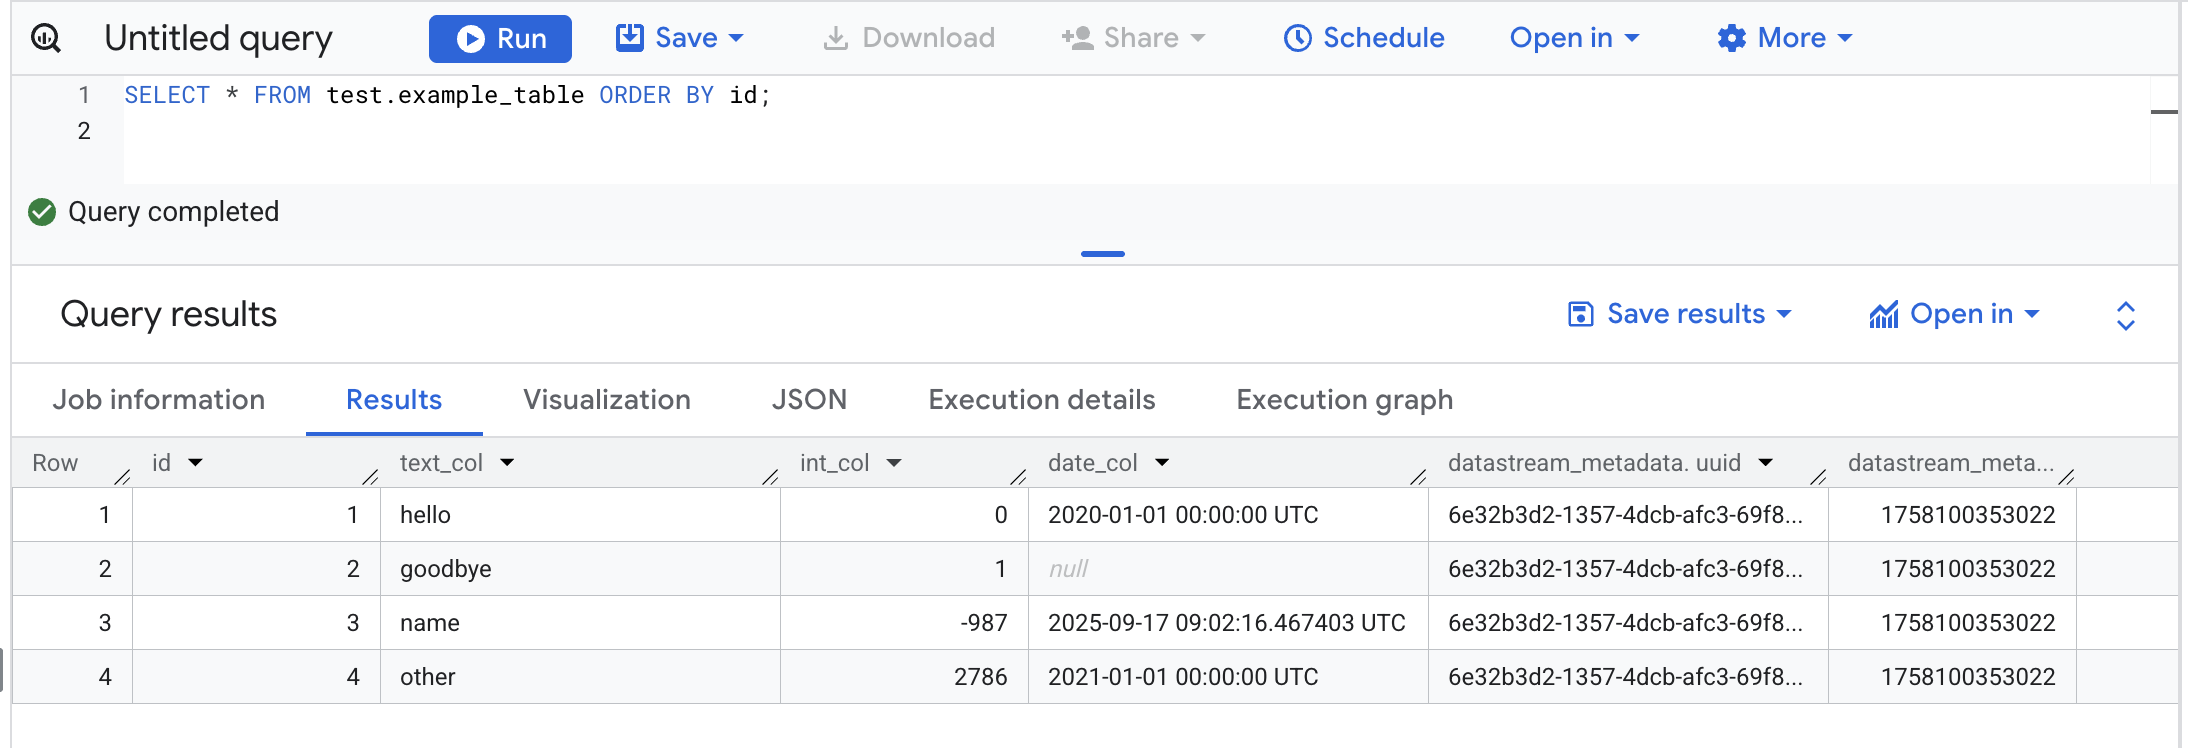Image resolution: width=2188 pixels, height=748 pixels.
Task: Click the date_col column menu arrow
Action: 1162,463
